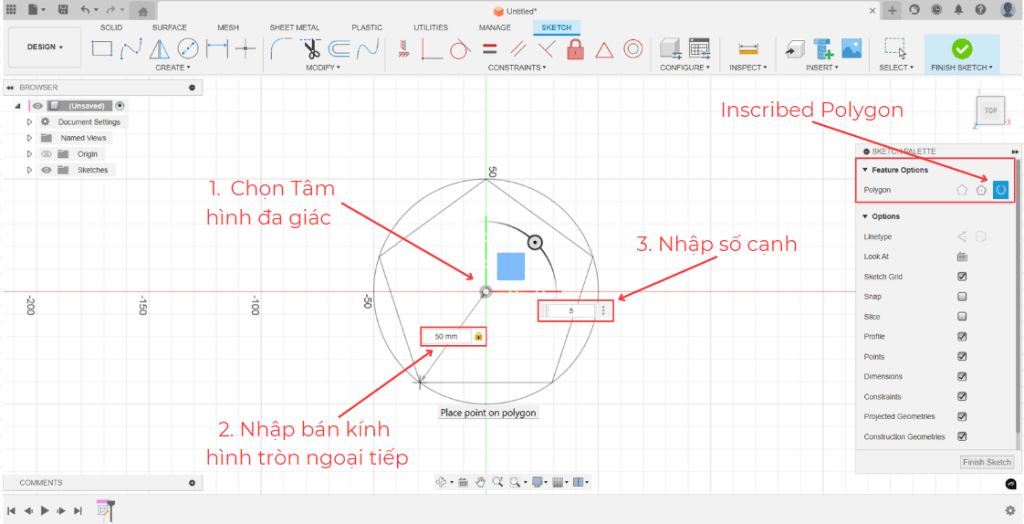Select the Inscribed Polygon option
1024x524 pixels.
pyautogui.click(x=1001, y=189)
